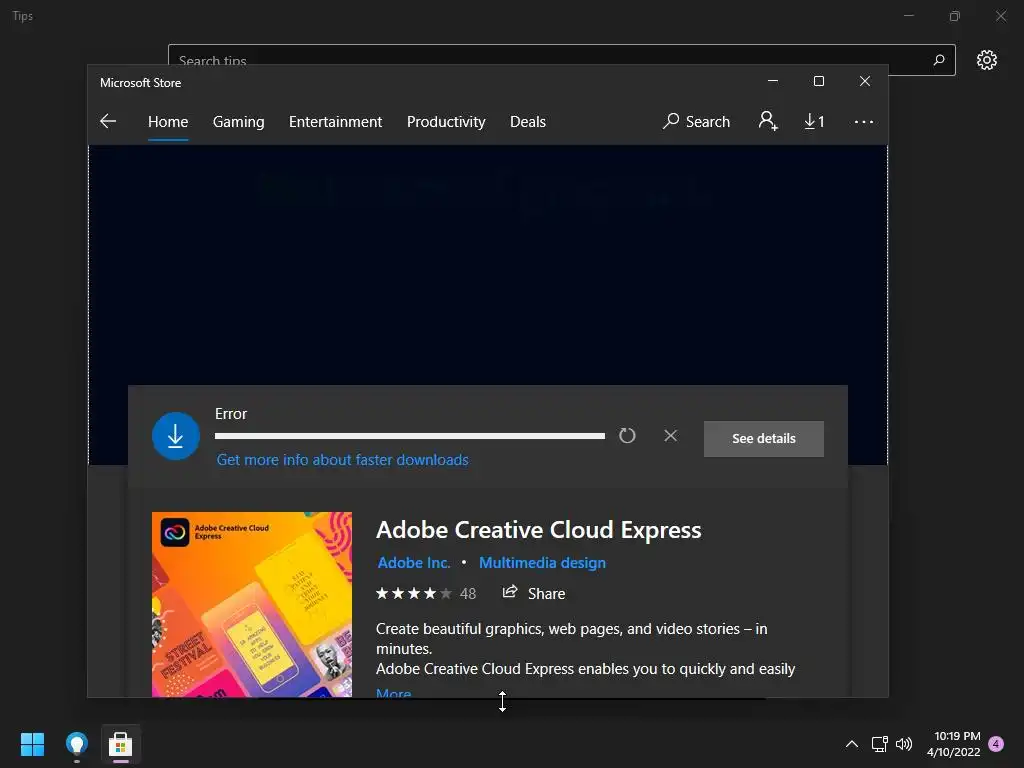Image resolution: width=1024 pixels, height=768 pixels.
Task: Switch to the Gaming tab
Action: pyautogui.click(x=238, y=121)
